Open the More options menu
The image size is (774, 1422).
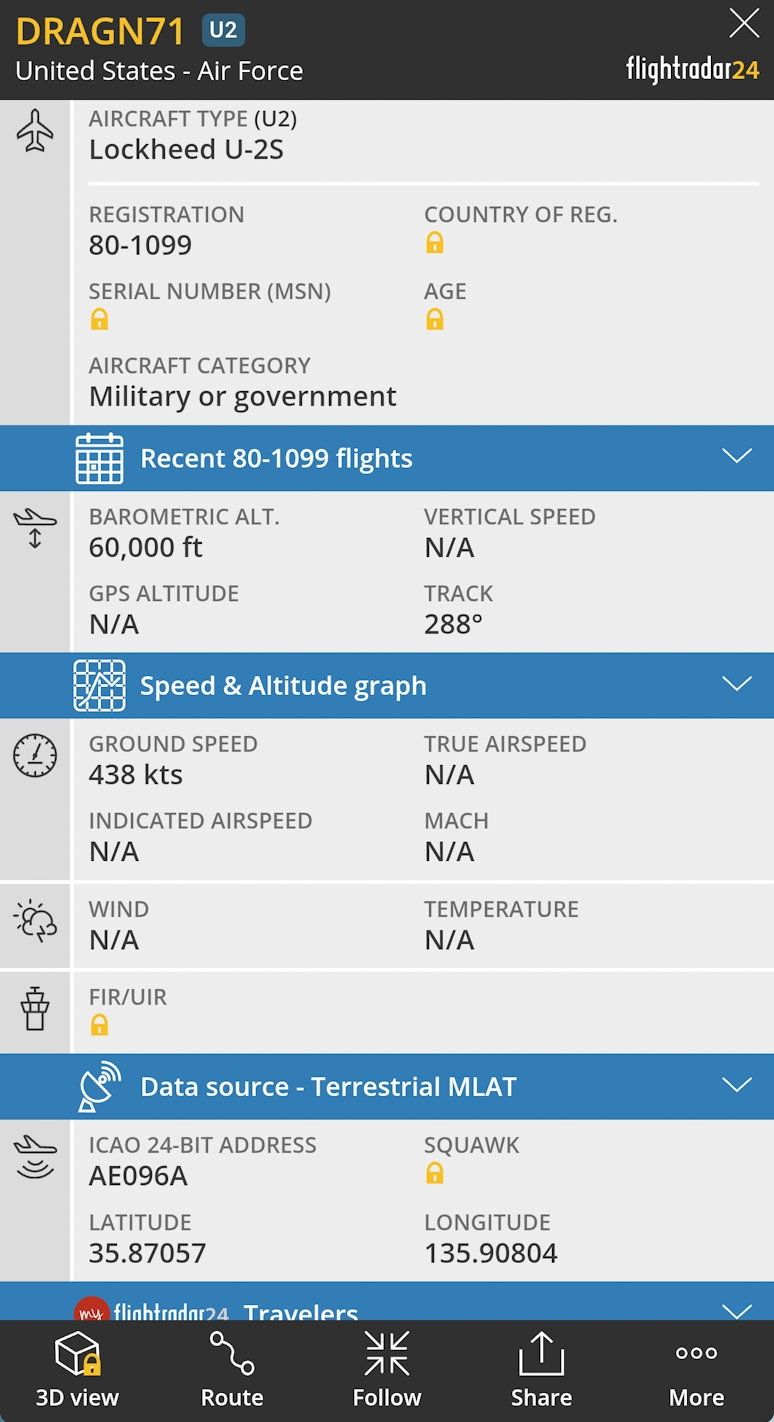tap(696, 1354)
